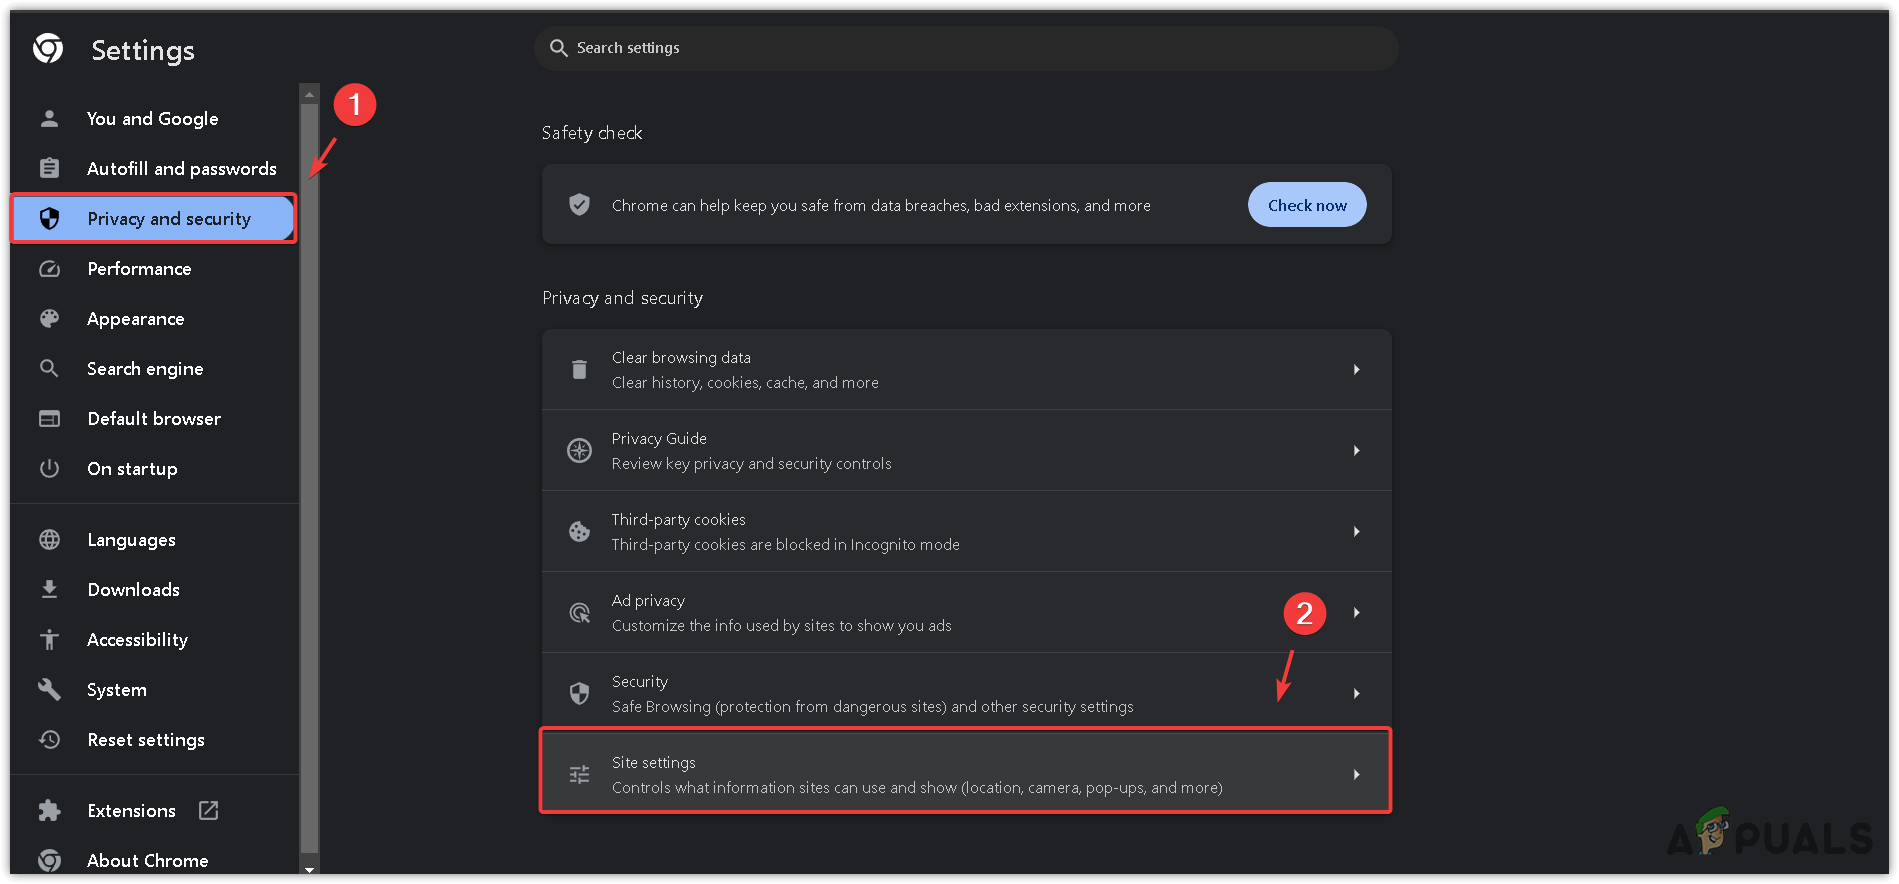Open the Privacy and security menu item
Image resolution: width=1899 pixels, height=884 pixels.
(168, 219)
